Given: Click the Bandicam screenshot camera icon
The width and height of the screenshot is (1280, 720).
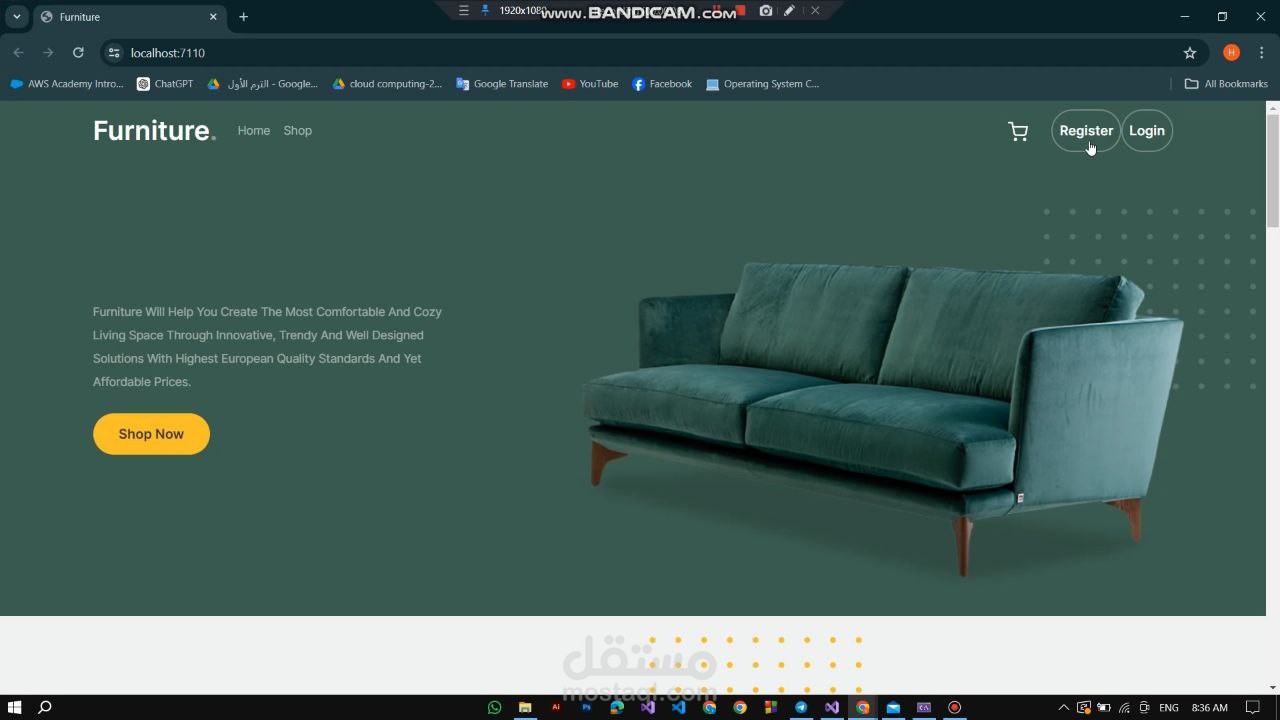Looking at the screenshot, I should click(766, 10).
